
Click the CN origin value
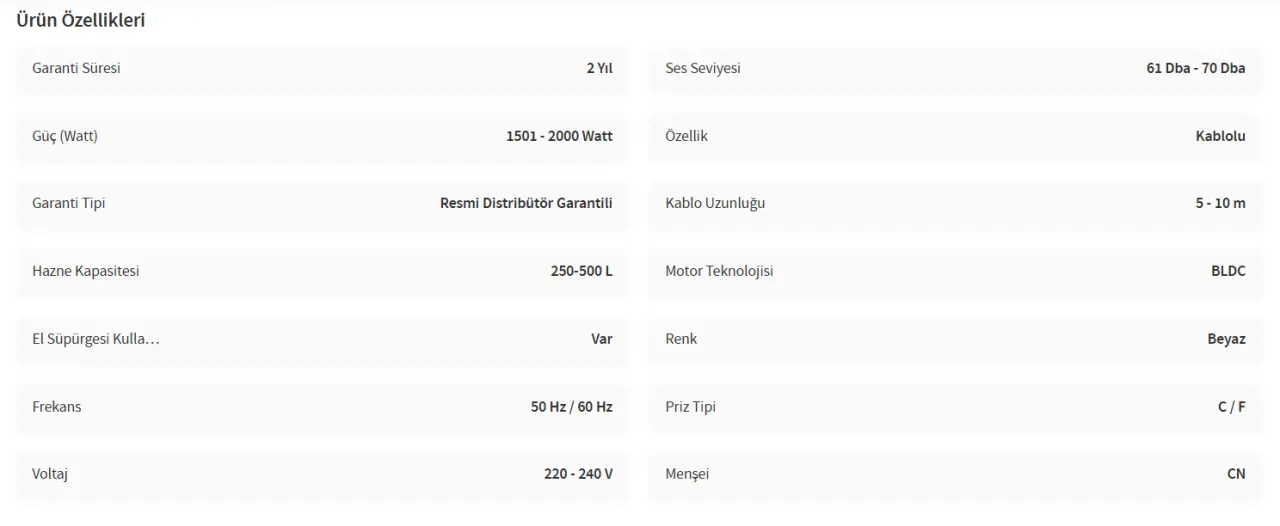[1236, 474]
